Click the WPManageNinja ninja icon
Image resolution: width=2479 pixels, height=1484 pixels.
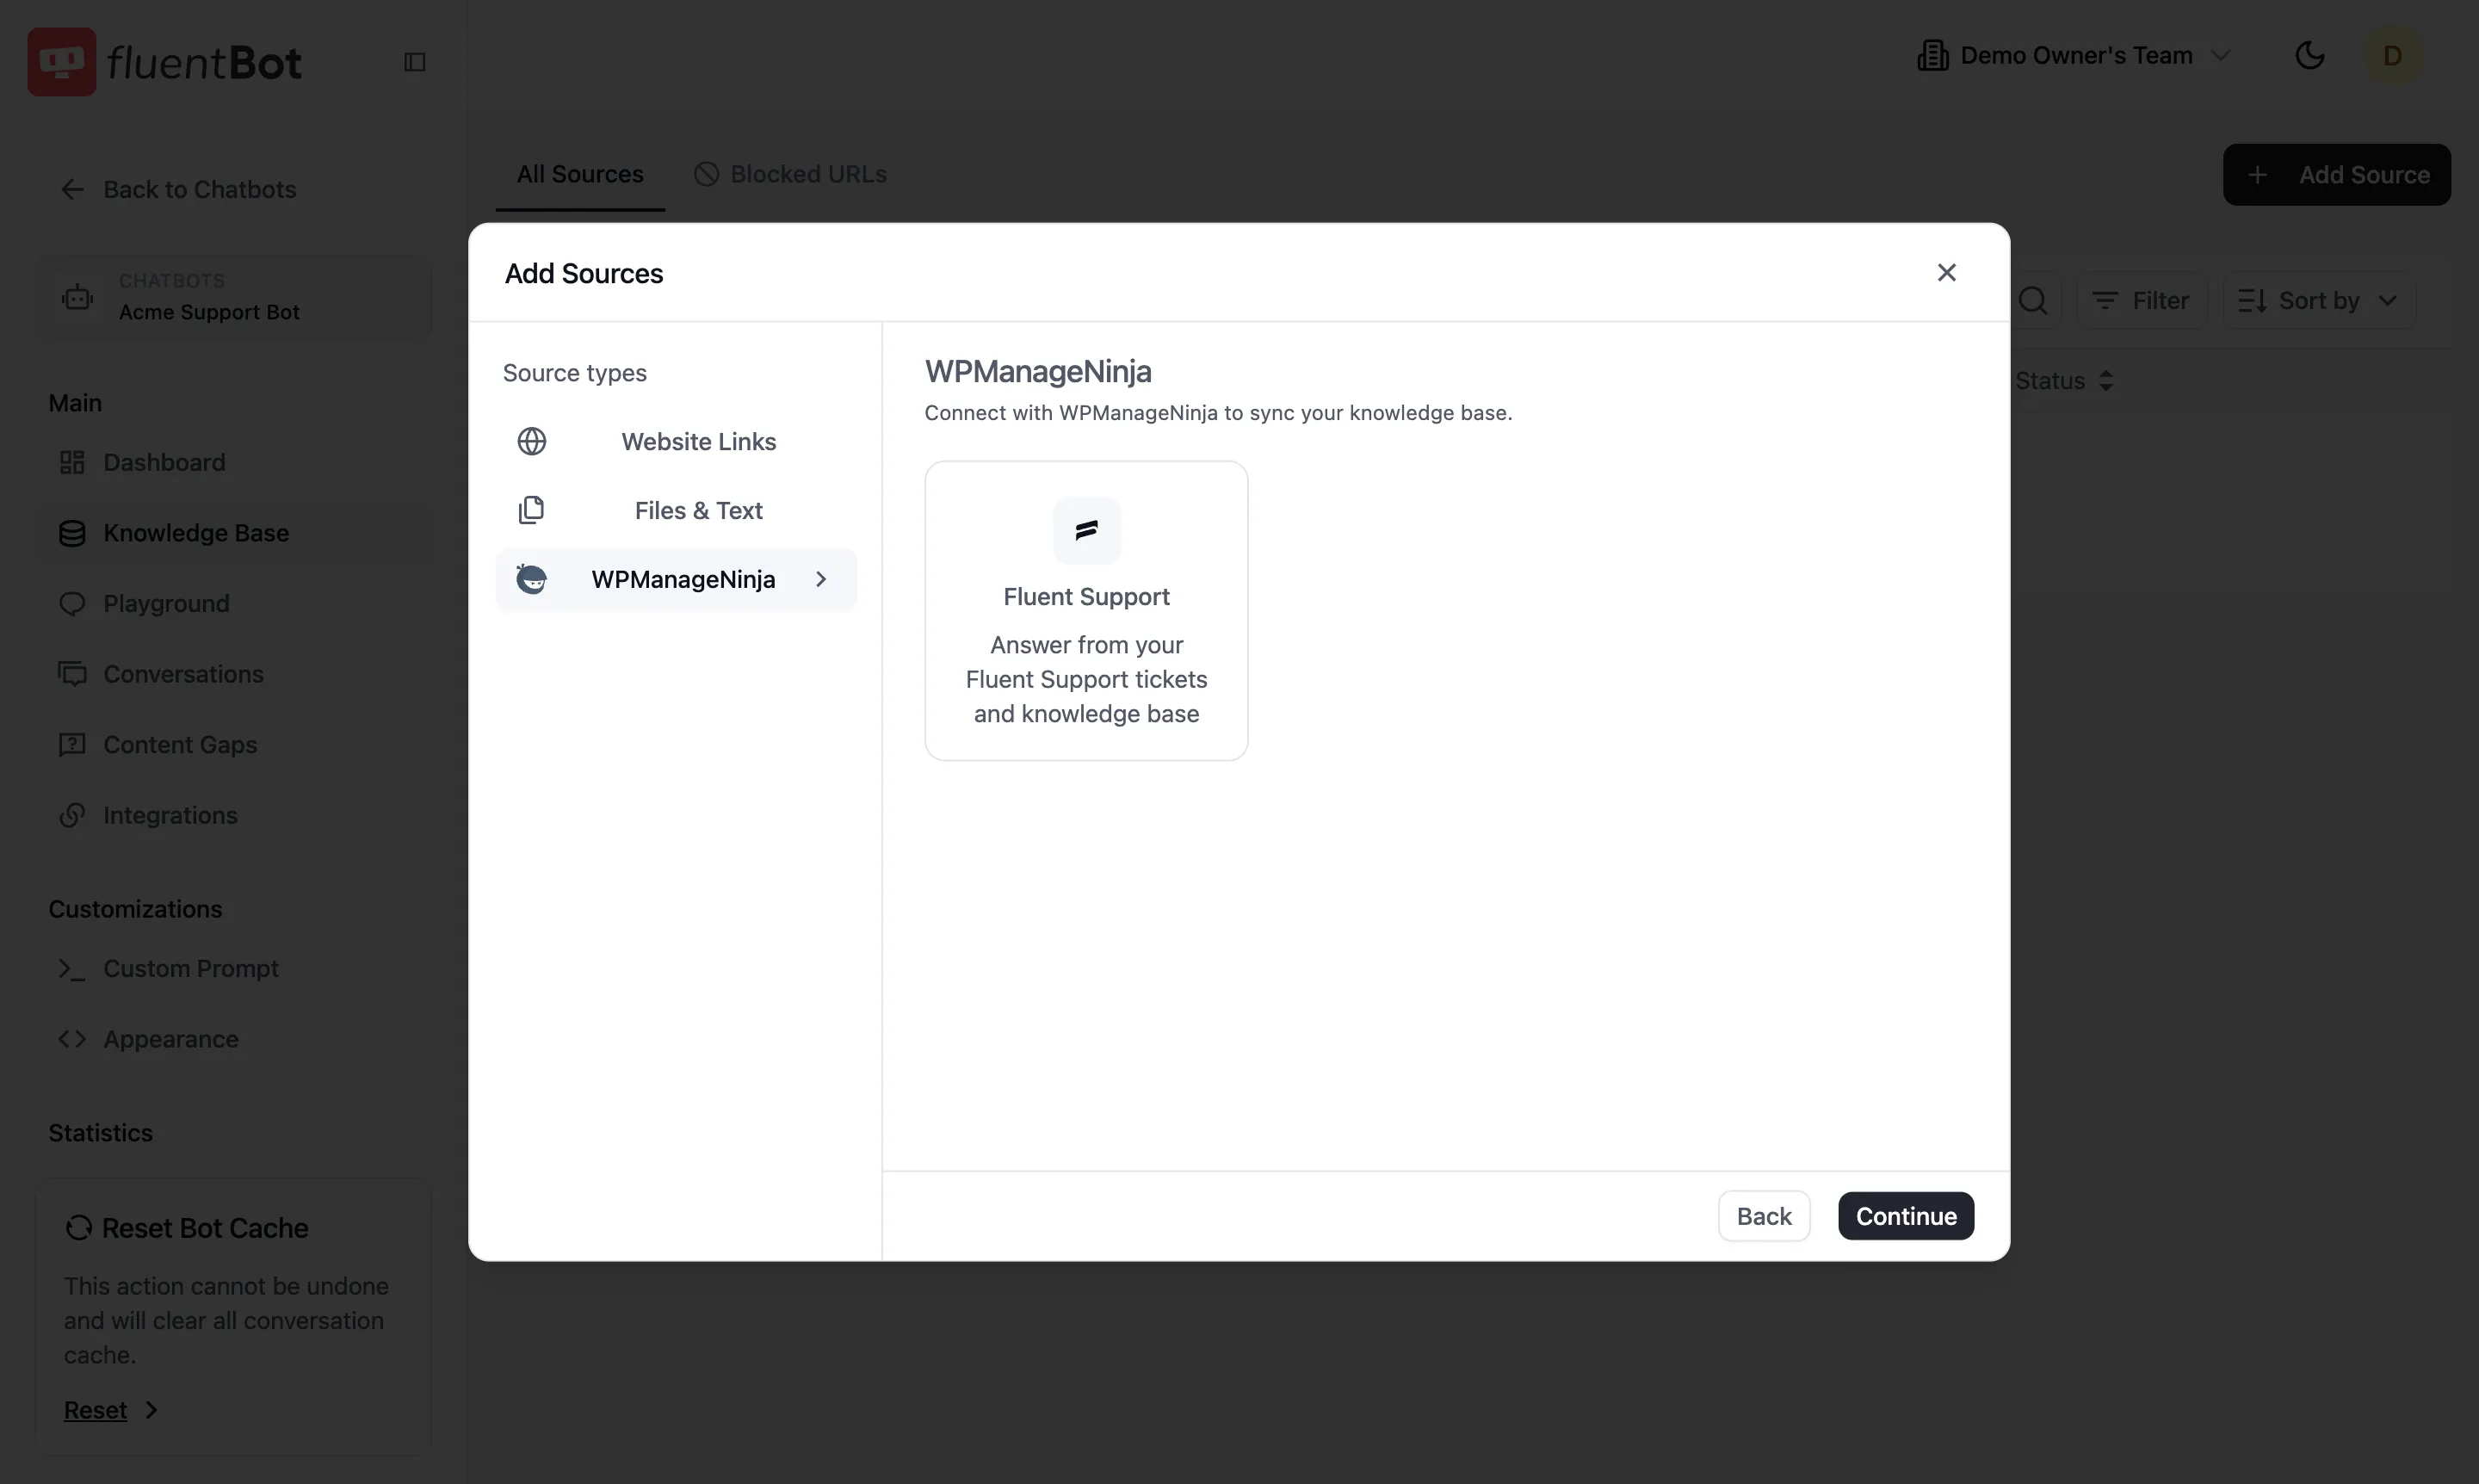(531, 579)
